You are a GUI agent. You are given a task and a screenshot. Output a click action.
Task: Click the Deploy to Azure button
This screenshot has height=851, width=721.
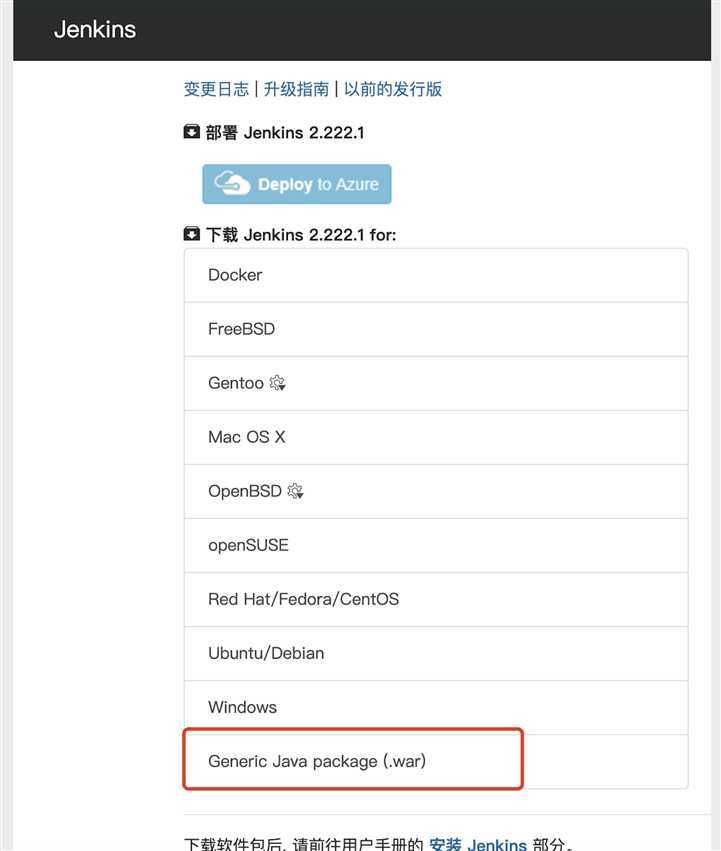pyautogui.click(x=296, y=184)
